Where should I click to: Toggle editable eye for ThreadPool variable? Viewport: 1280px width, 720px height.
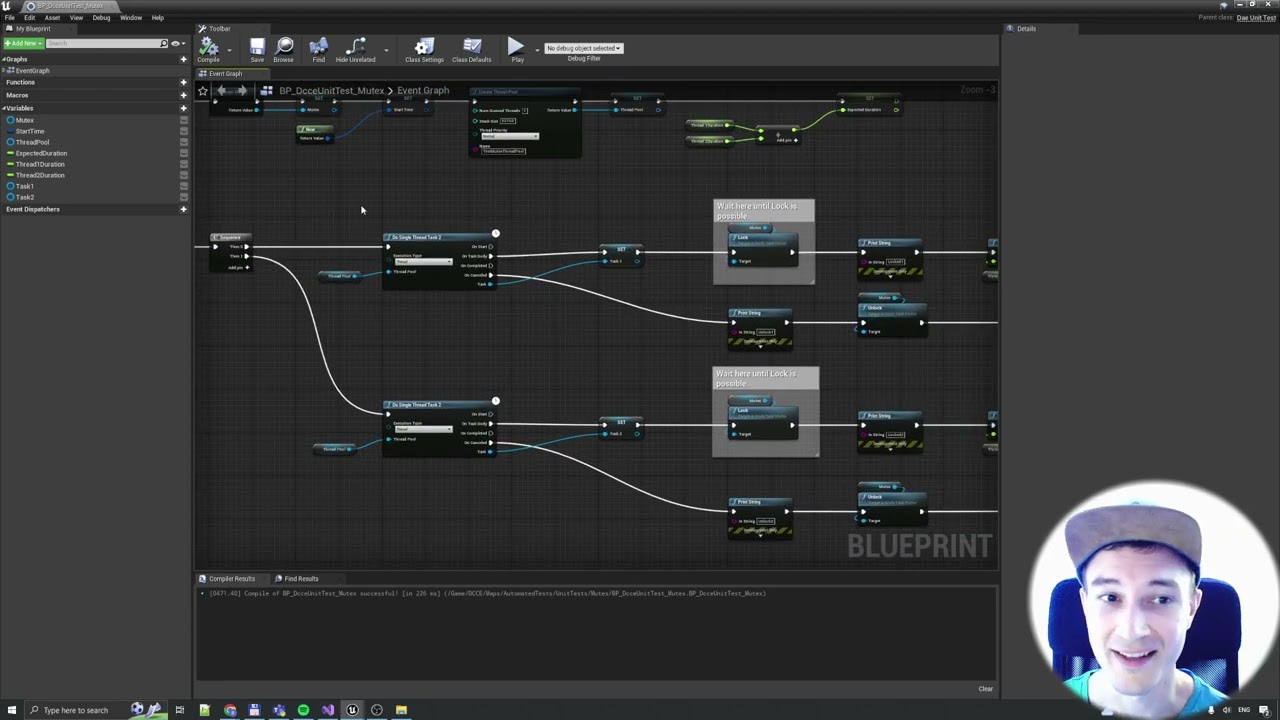pos(184,142)
